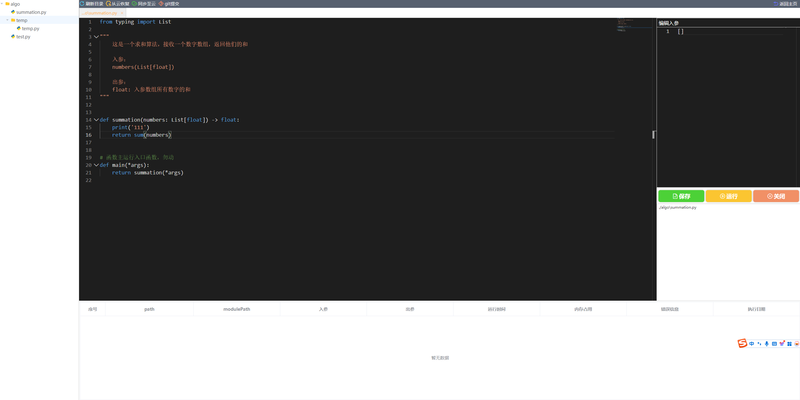
Task: Click line 1 from typing import List
Action: [x=136, y=22]
